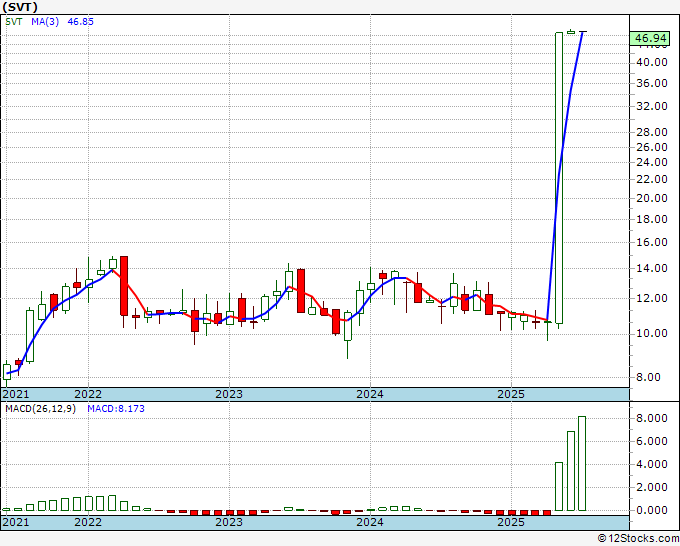
Task: Click 2021 on the price chart time axis
Action: (x=16, y=394)
